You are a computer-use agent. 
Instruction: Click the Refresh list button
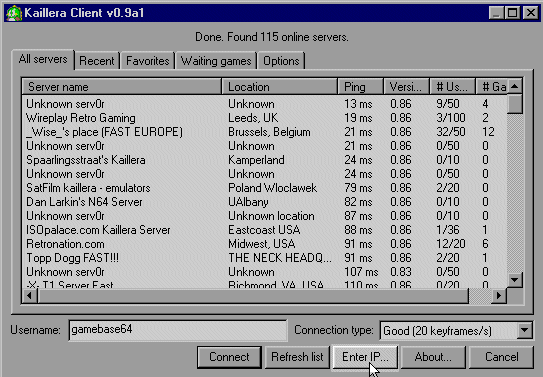point(297,357)
